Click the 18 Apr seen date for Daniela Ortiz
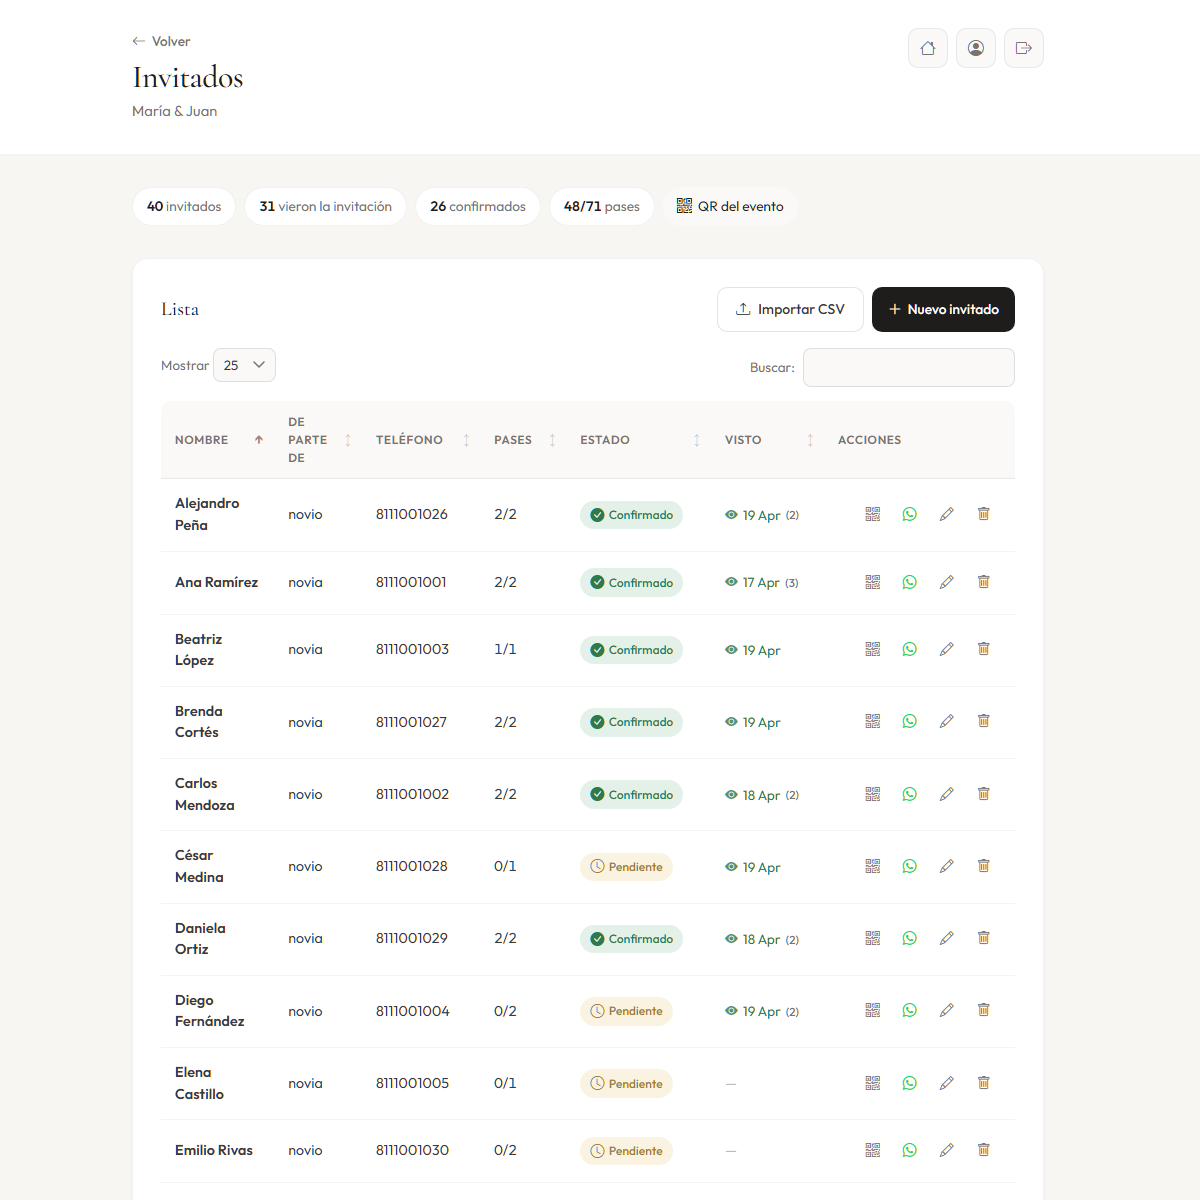The width and height of the screenshot is (1200, 1200). [x=761, y=939]
